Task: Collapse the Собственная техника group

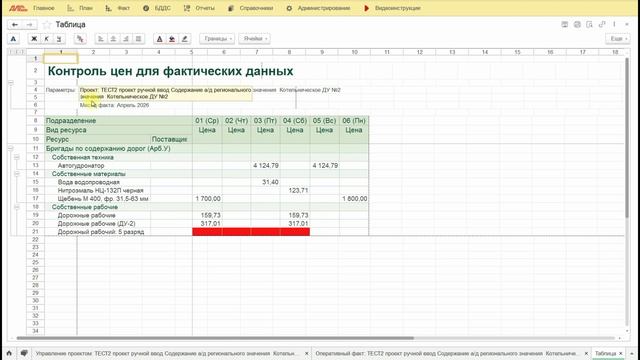Action: [17, 157]
